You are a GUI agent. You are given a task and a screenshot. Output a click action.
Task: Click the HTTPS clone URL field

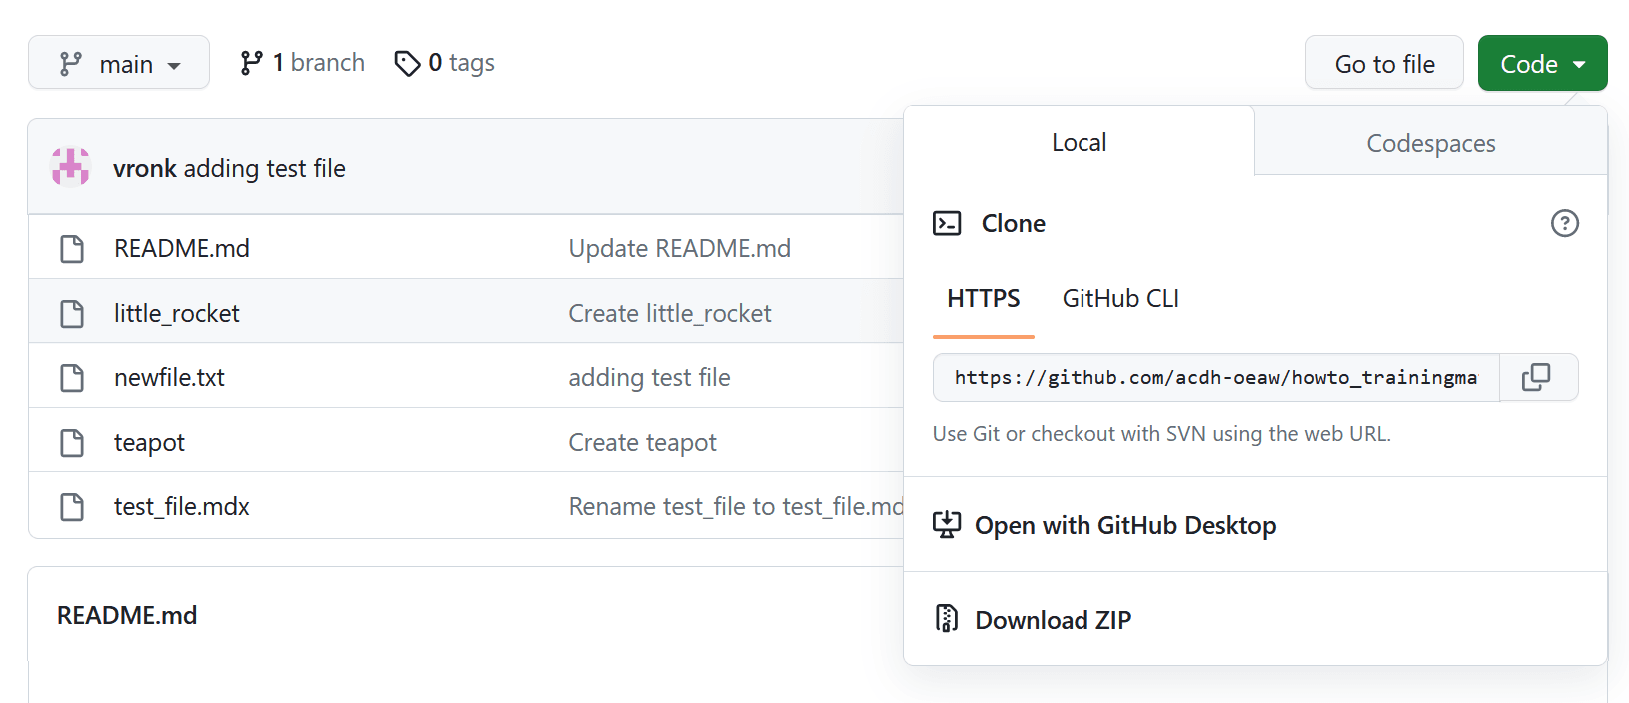click(1215, 377)
